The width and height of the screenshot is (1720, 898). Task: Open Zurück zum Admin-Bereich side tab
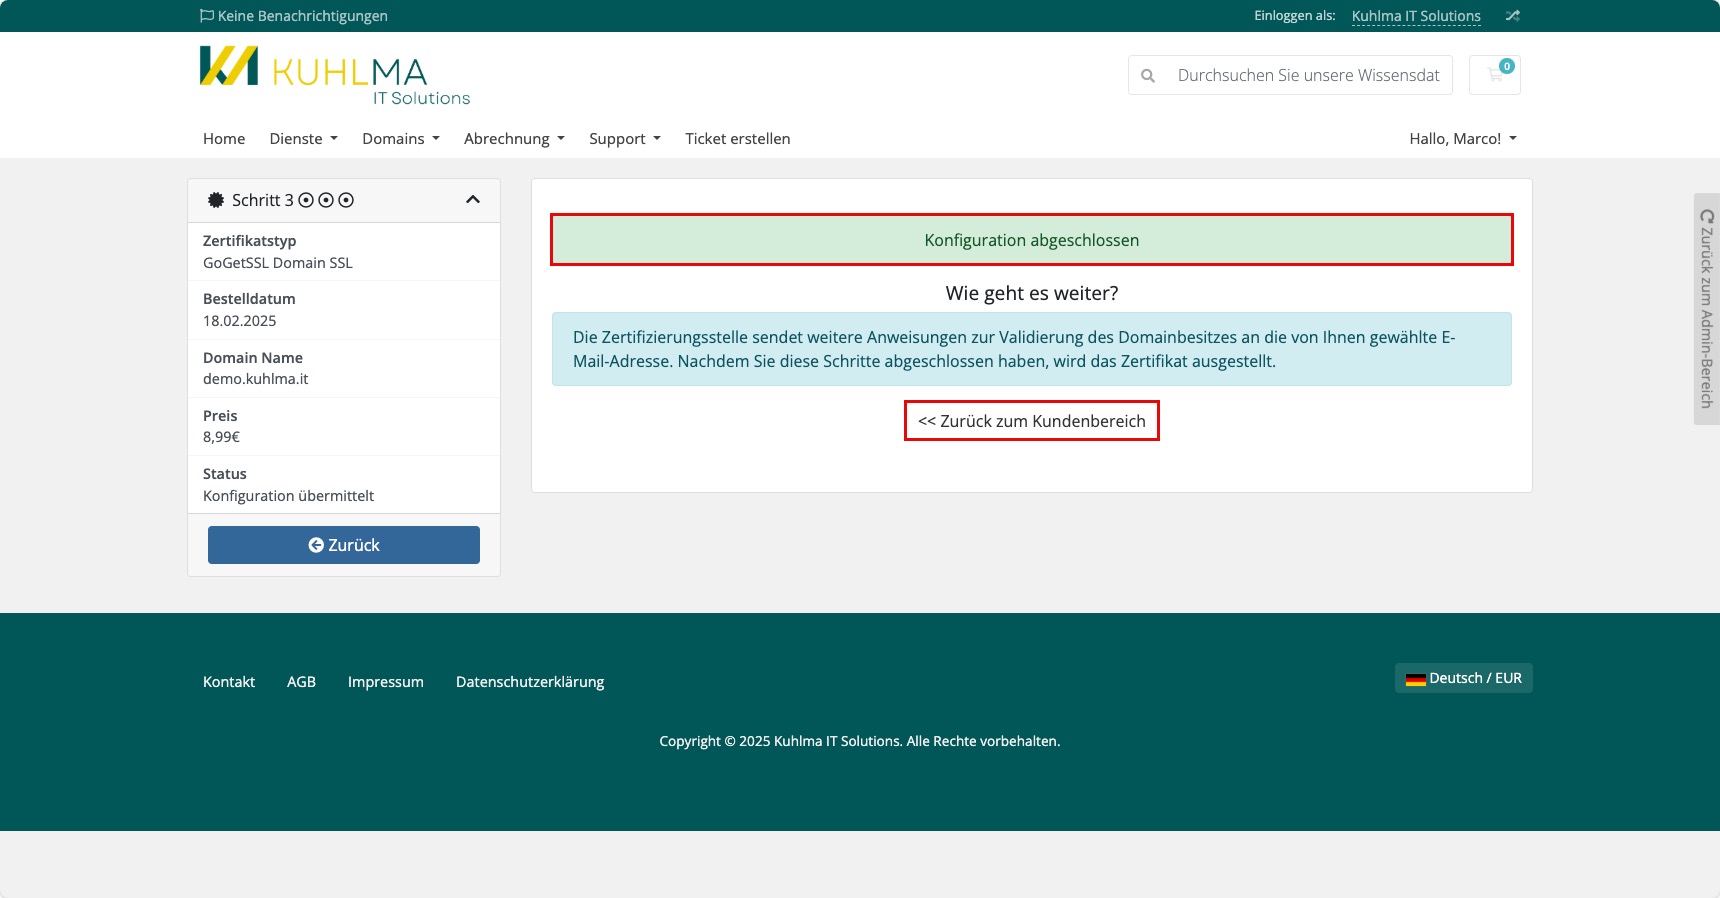tap(1706, 309)
